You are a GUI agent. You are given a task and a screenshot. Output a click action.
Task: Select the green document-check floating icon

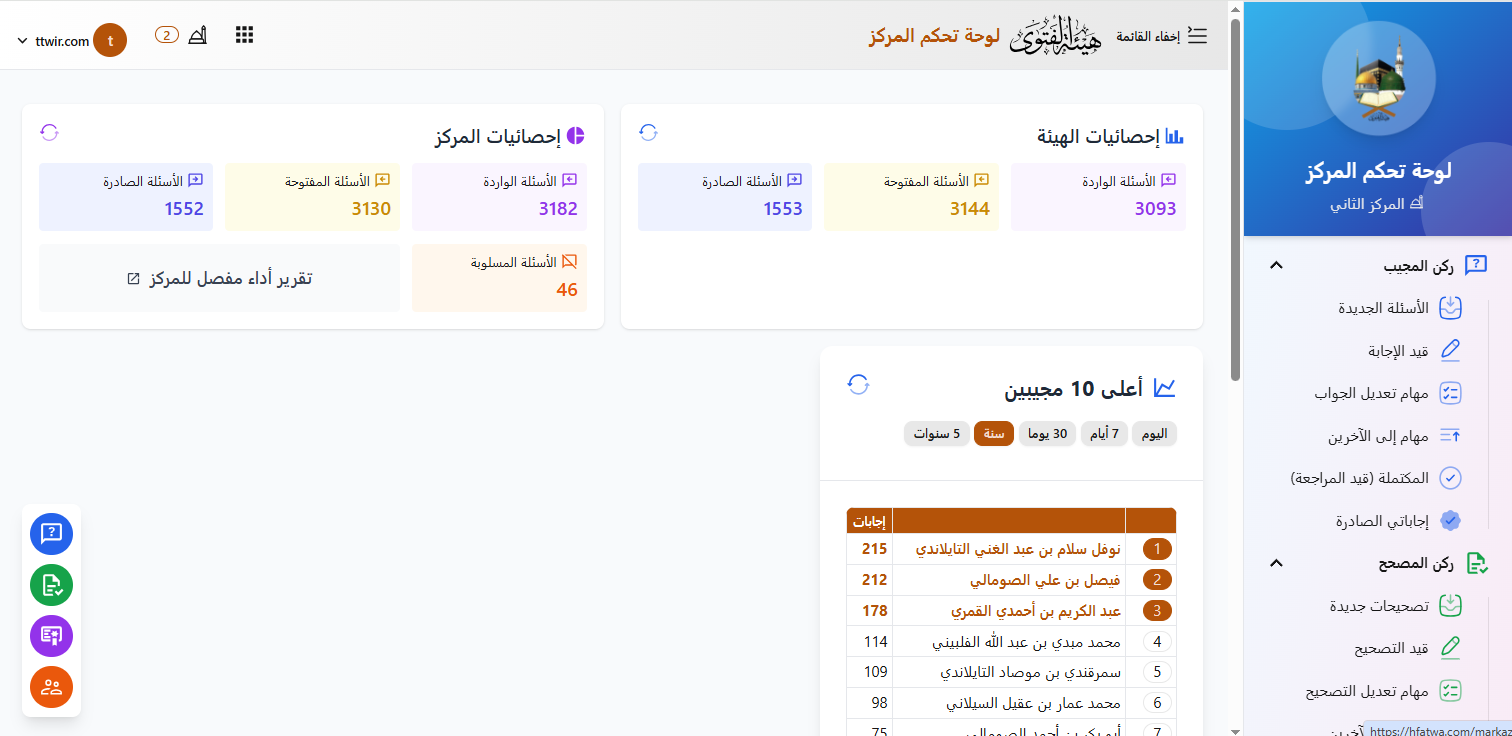click(51, 585)
